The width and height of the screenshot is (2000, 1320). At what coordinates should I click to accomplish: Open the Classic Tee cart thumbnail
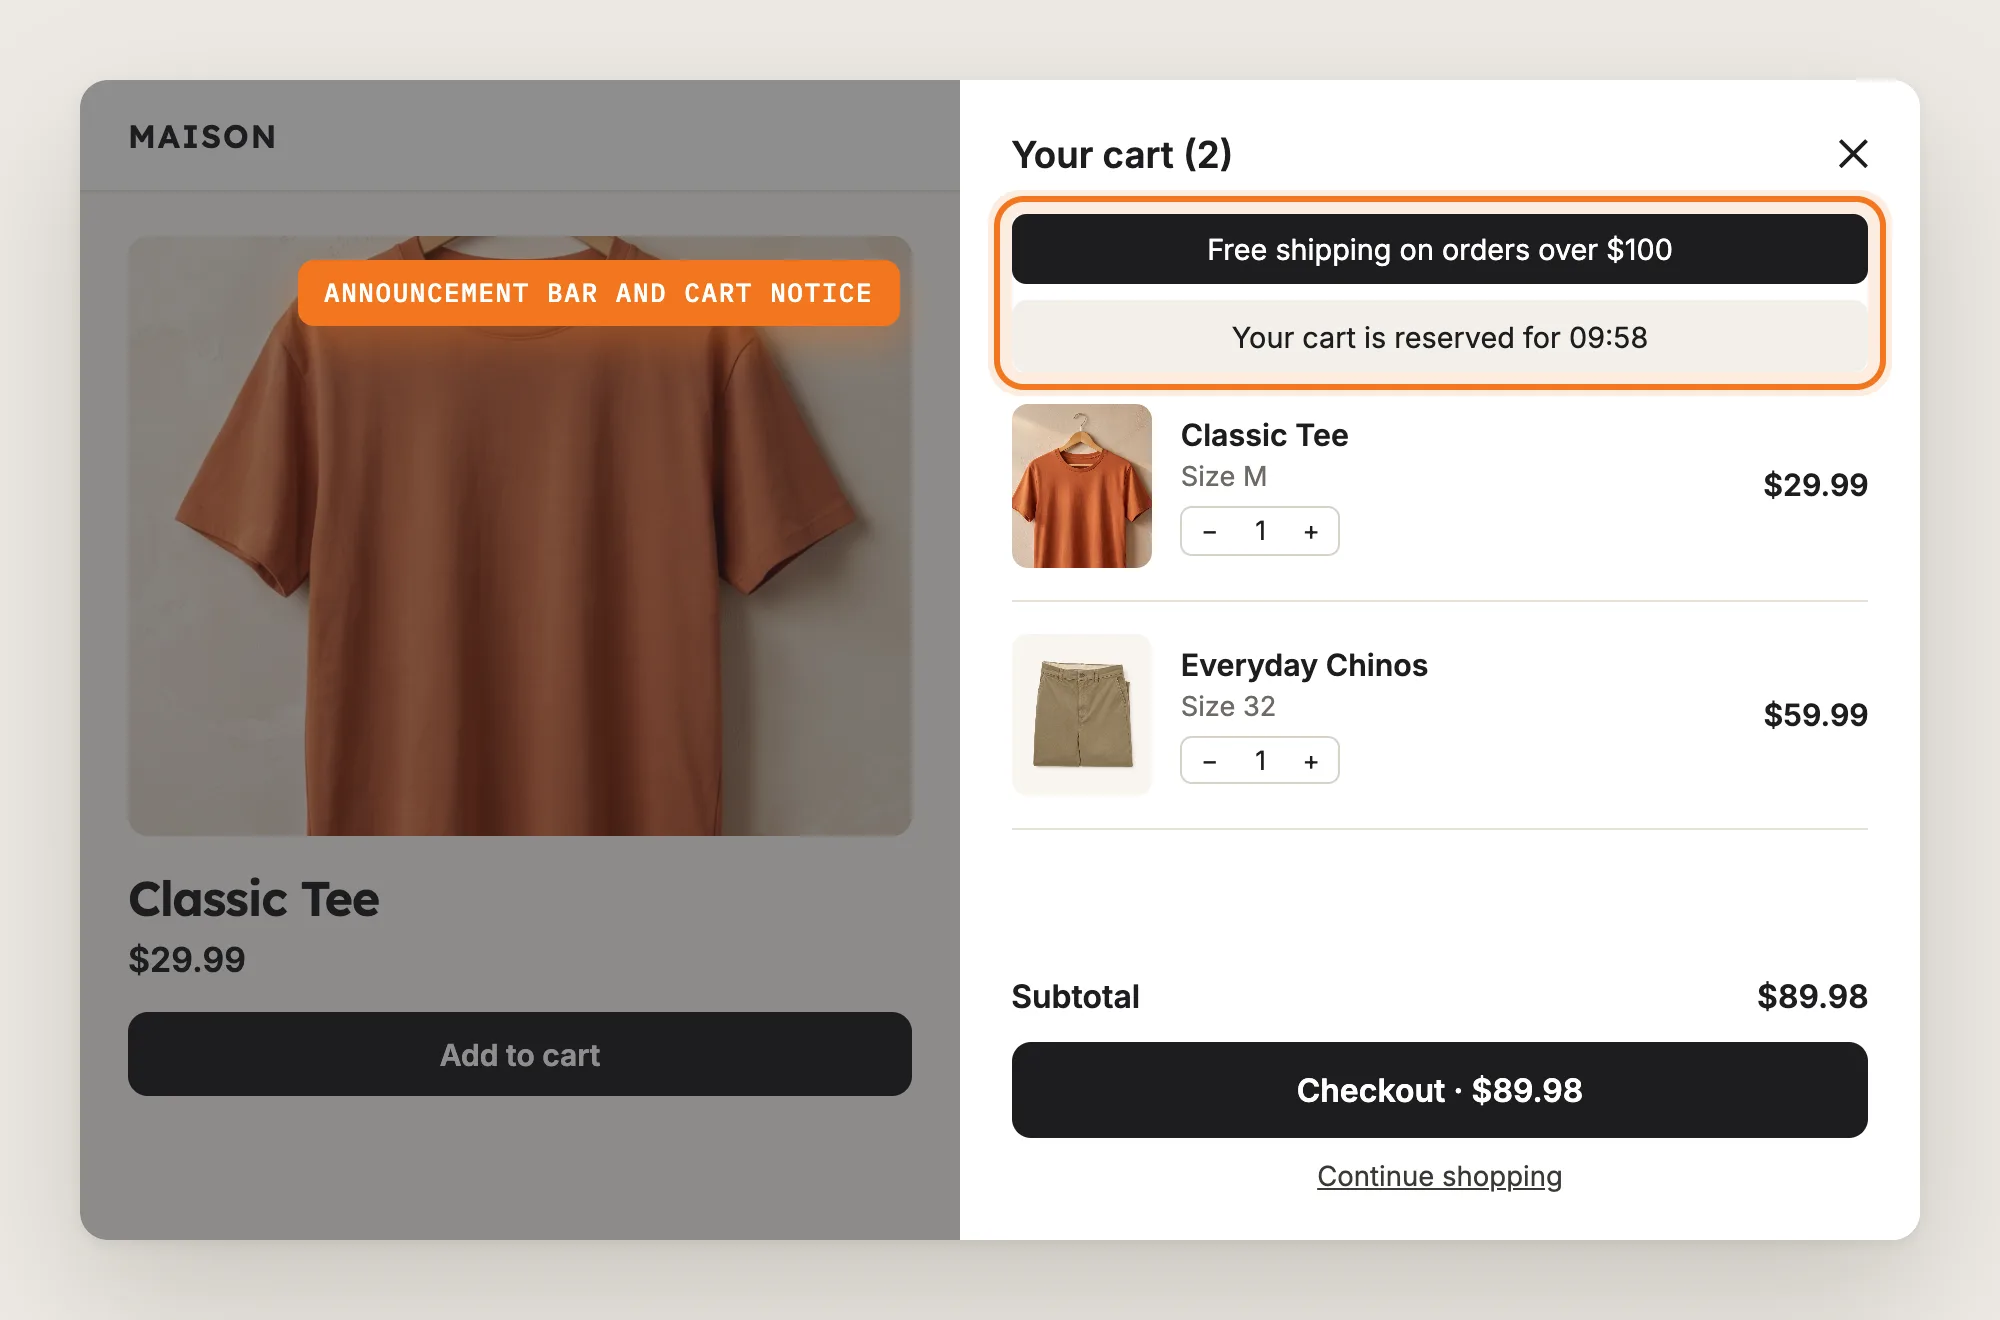coord(1082,486)
